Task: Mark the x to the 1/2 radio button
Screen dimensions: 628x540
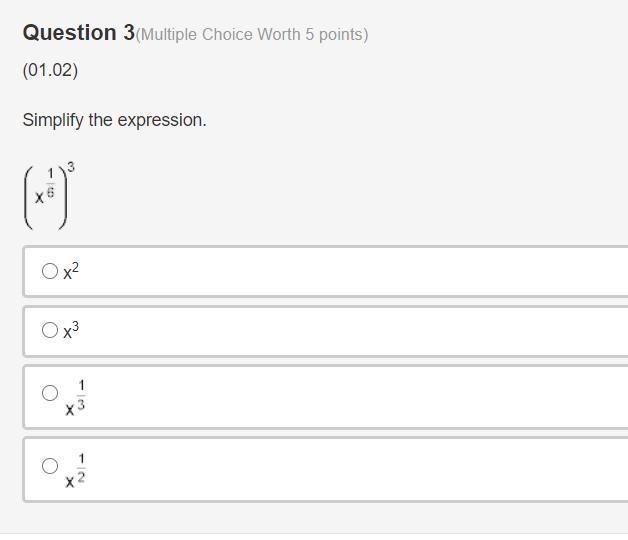Action: [x=50, y=465]
